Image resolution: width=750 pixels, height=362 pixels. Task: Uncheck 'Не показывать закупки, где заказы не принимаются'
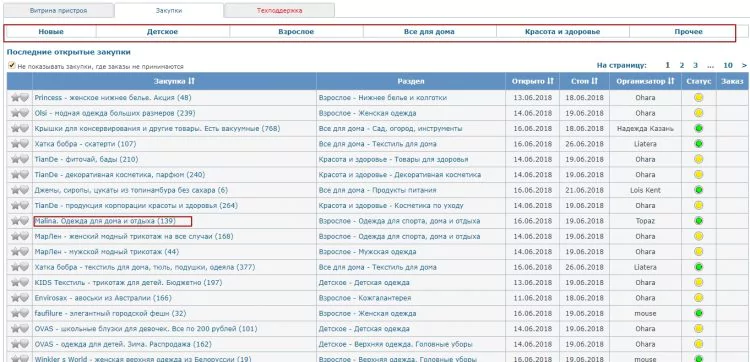[x=11, y=66]
